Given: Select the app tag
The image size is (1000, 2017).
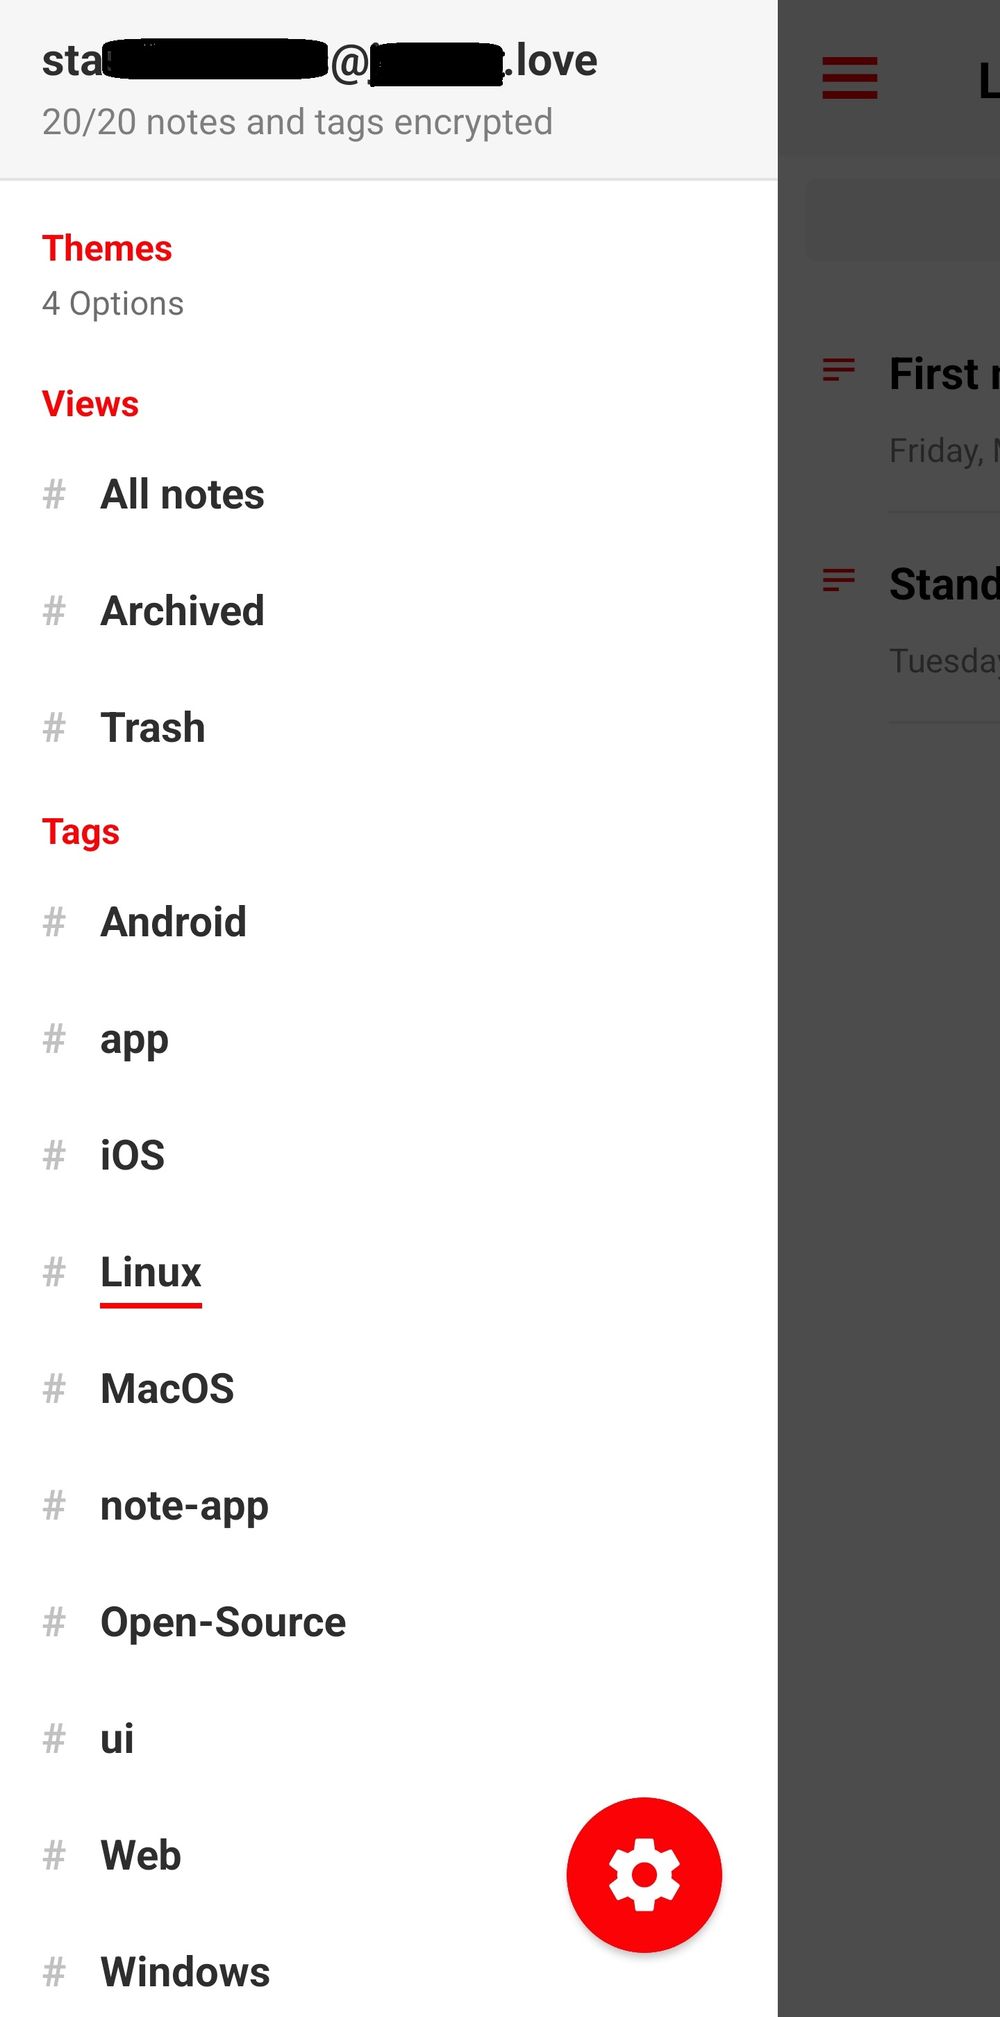Looking at the screenshot, I should click(134, 1040).
